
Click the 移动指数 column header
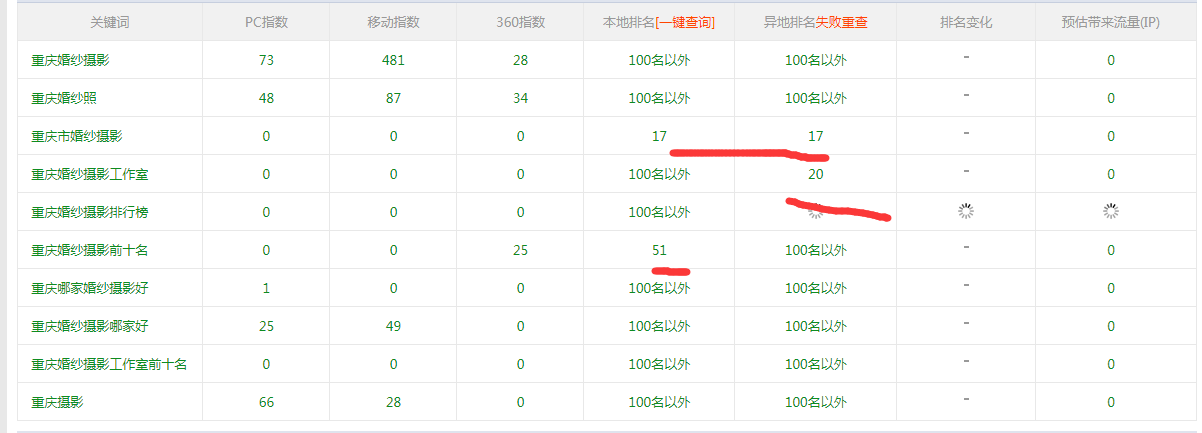point(393,22)
